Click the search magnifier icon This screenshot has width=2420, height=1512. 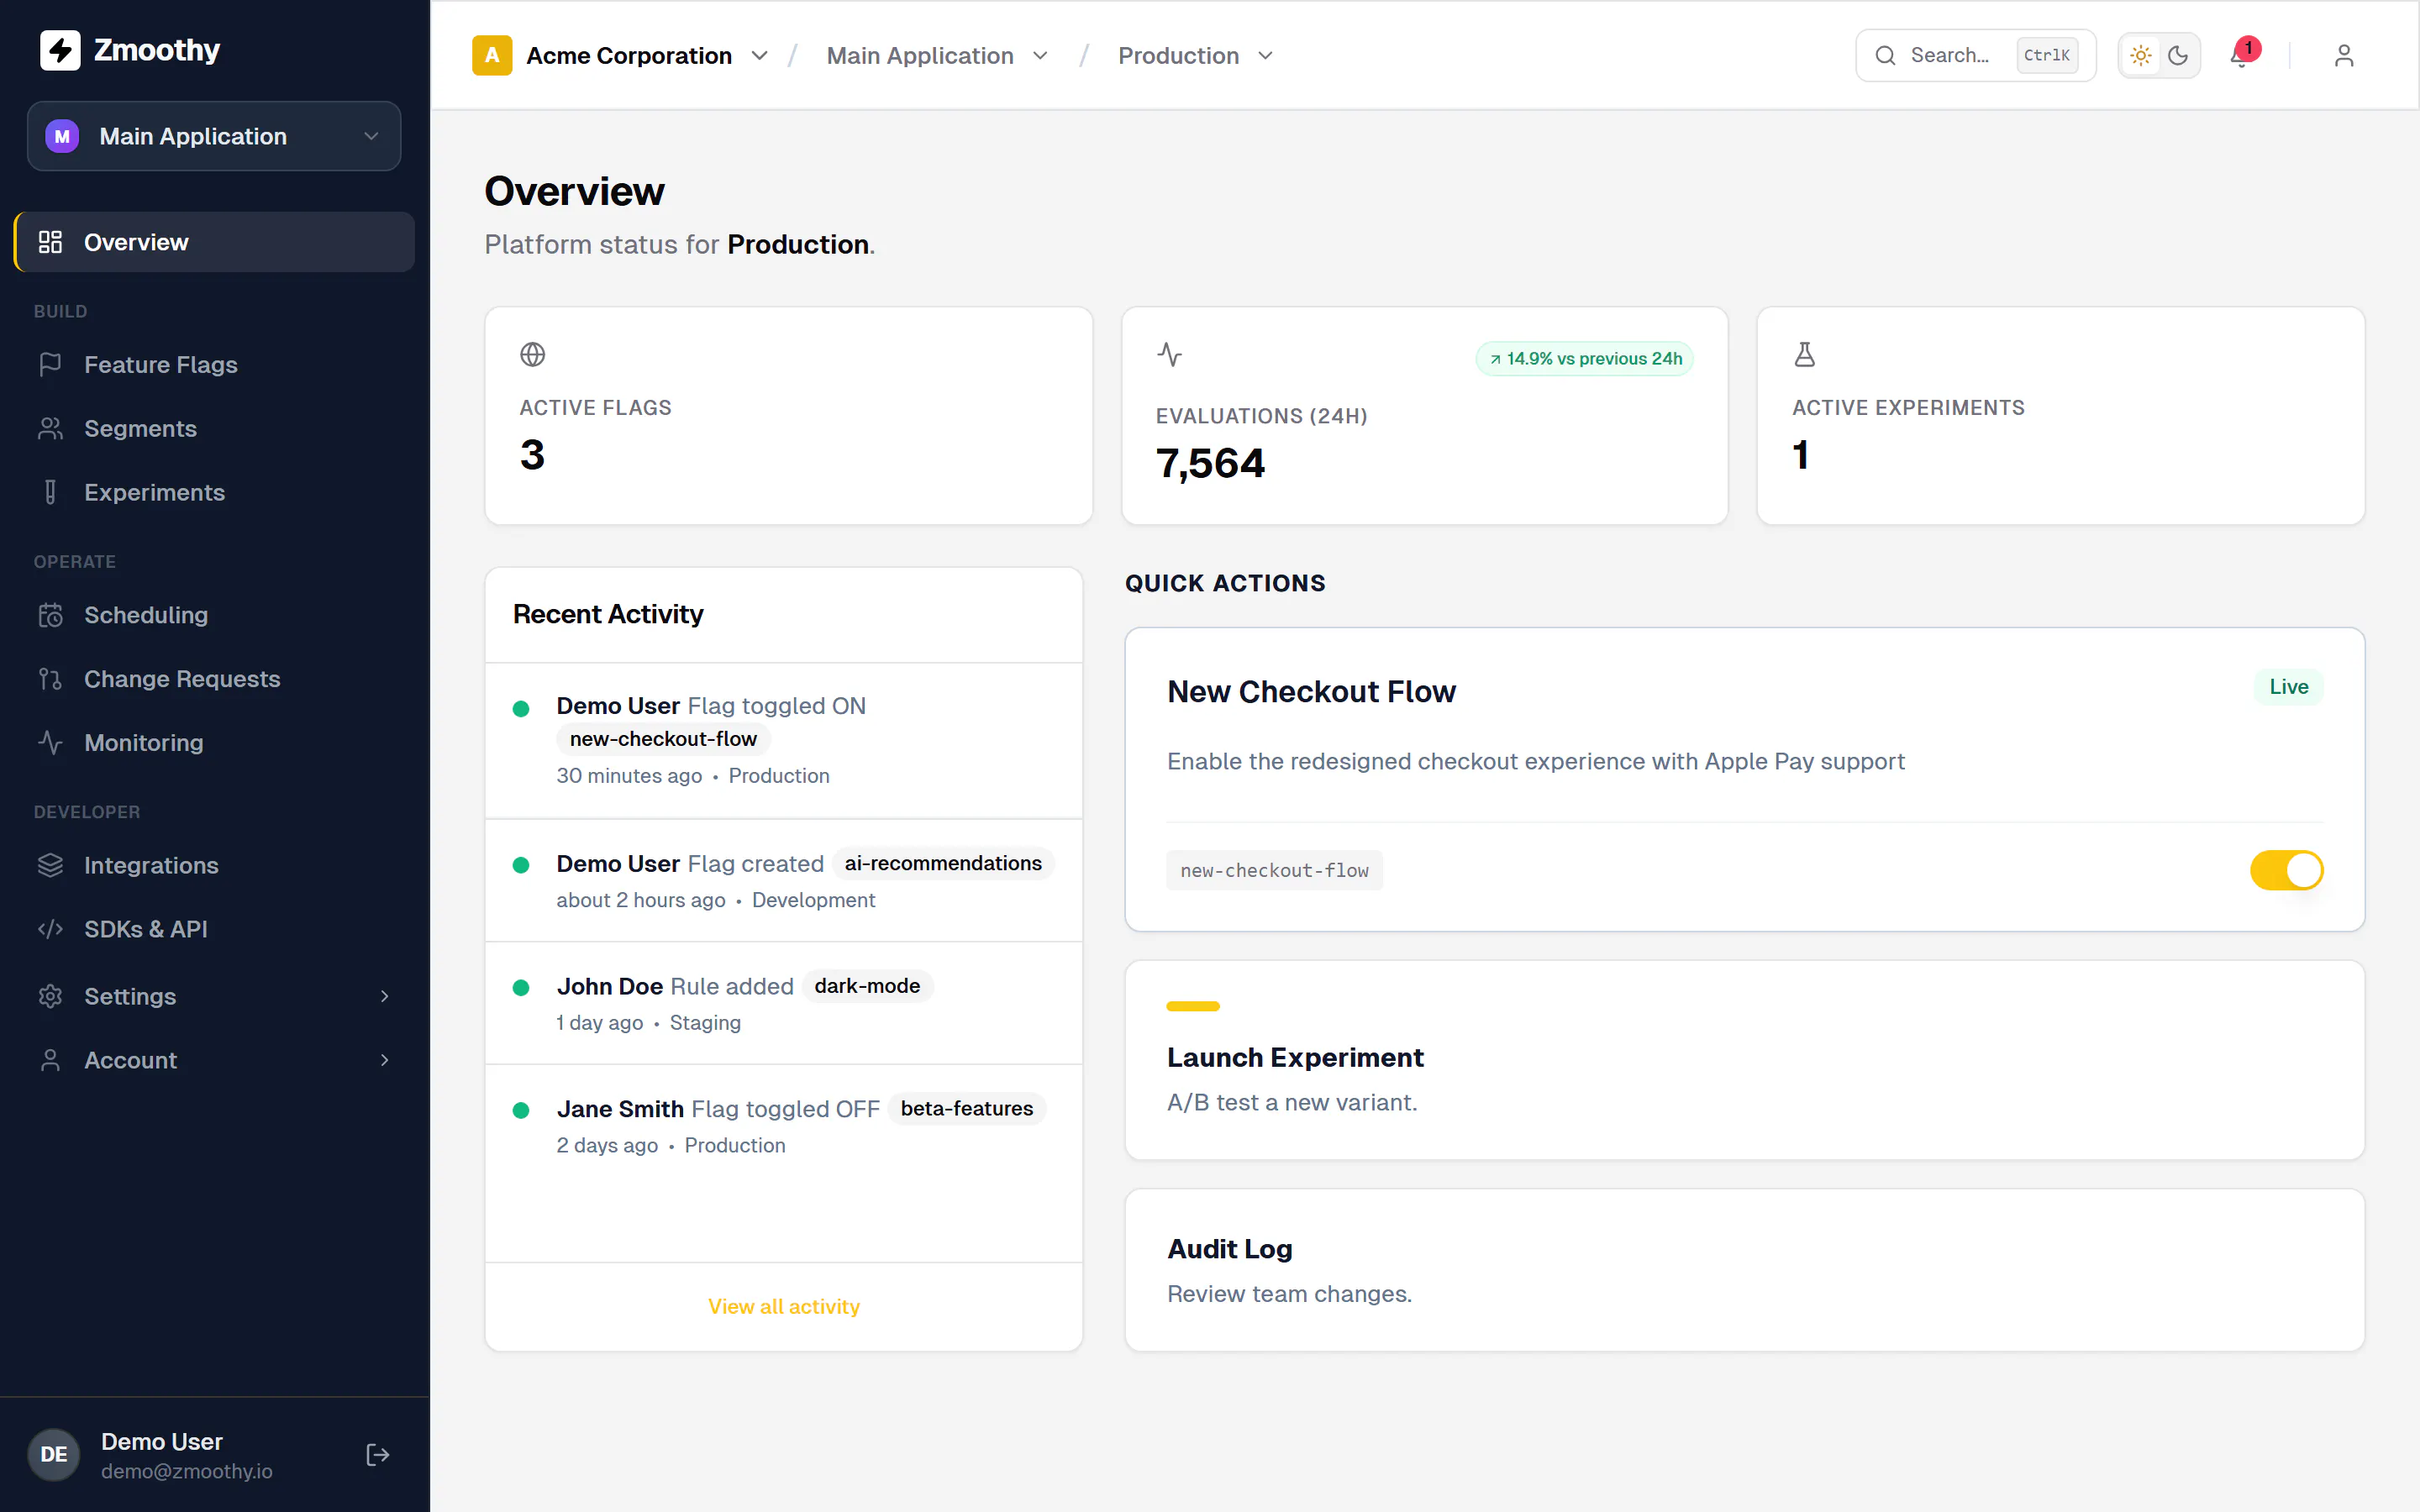(1885, 56)
